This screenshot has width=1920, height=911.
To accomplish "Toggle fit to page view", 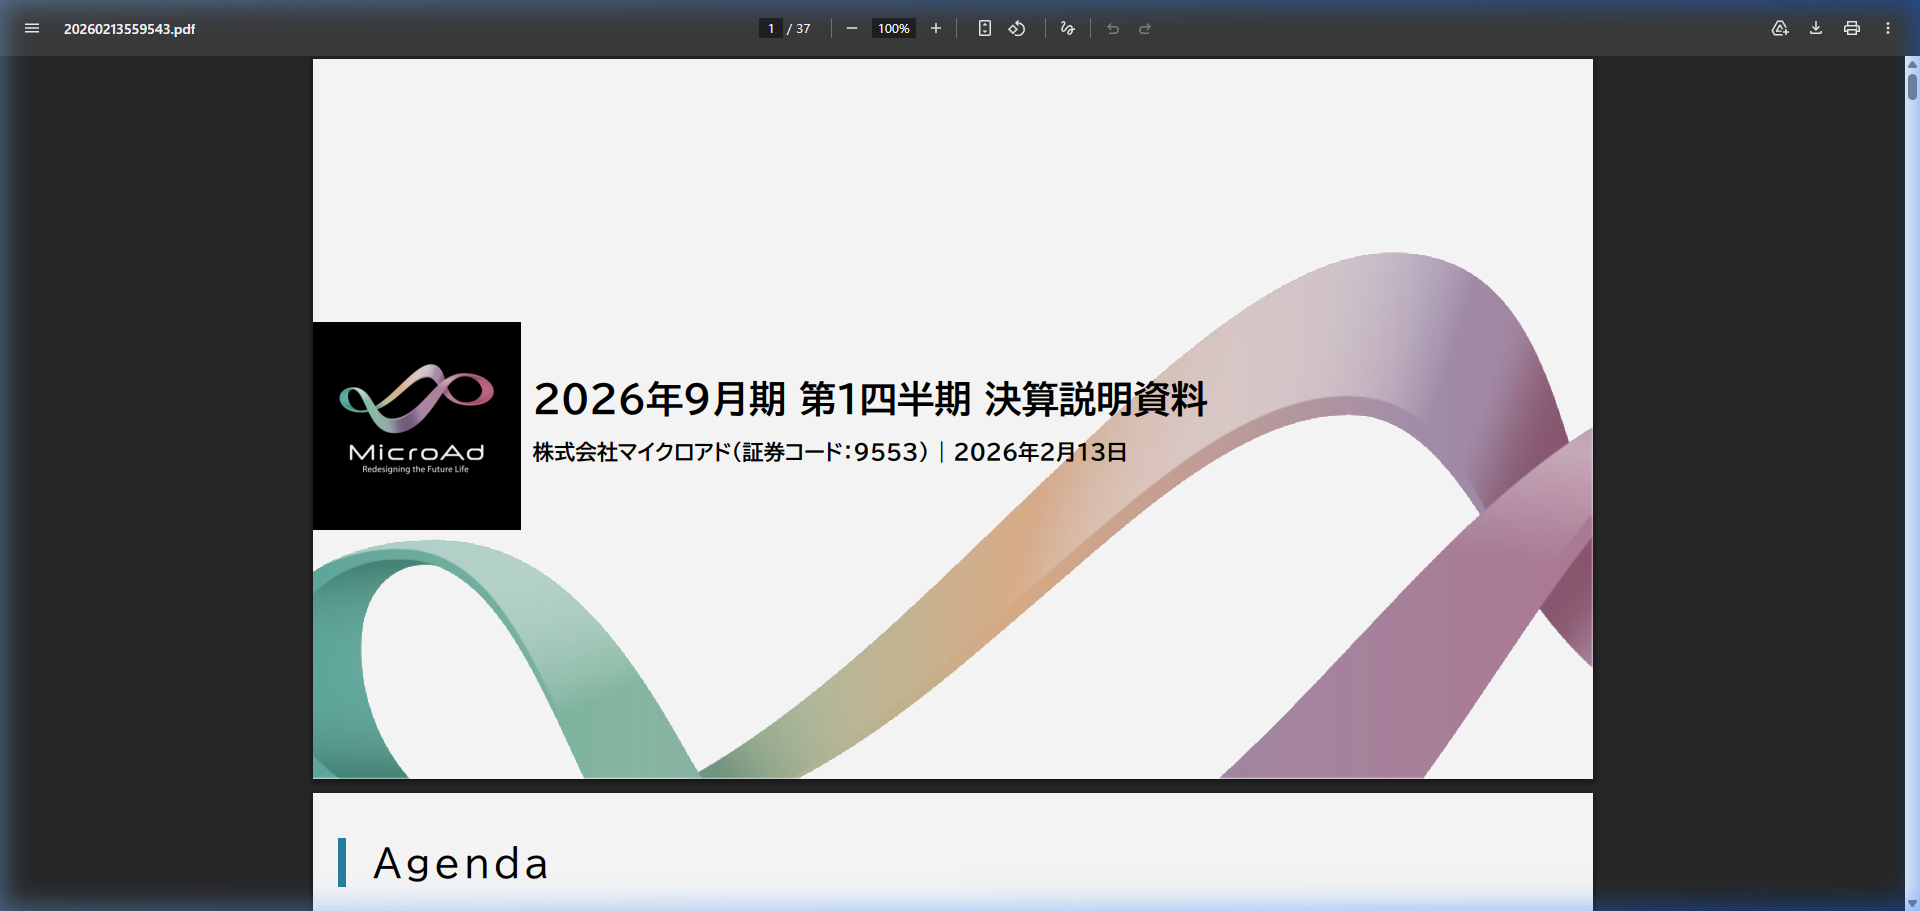I will tap(984, 28).
